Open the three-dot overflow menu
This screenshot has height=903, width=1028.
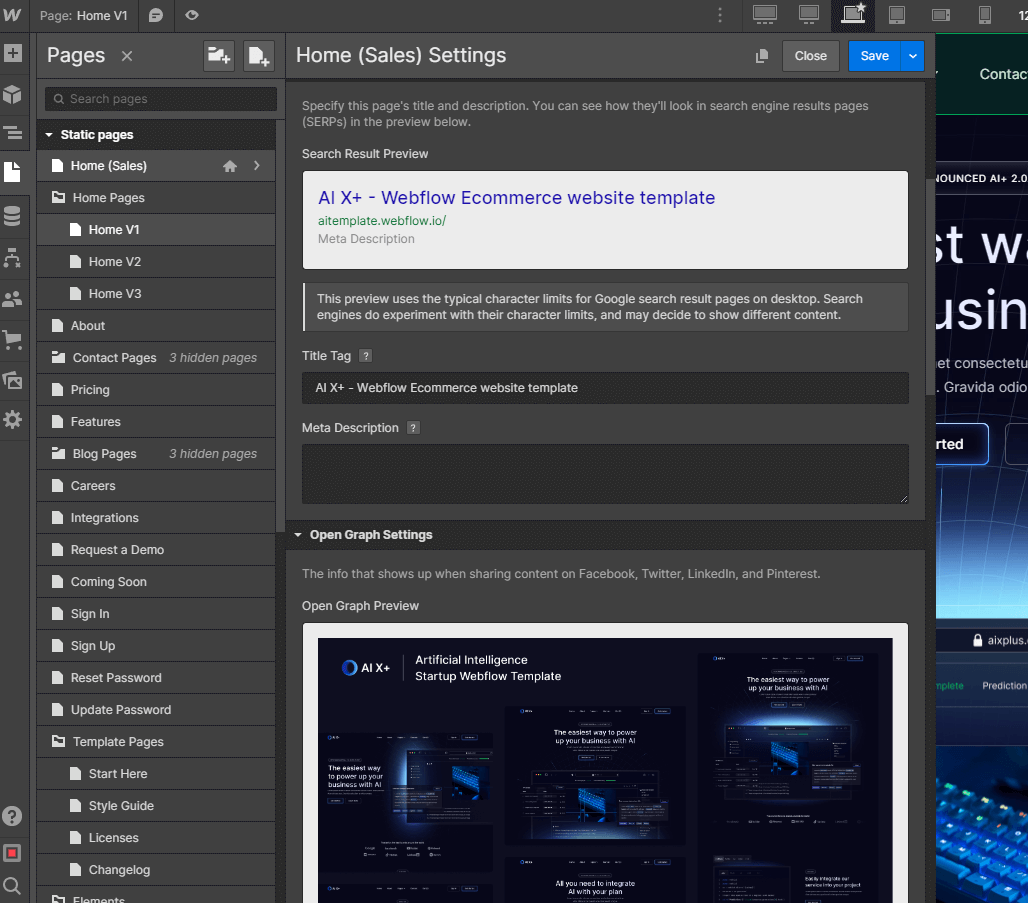[x=719, y=15]
